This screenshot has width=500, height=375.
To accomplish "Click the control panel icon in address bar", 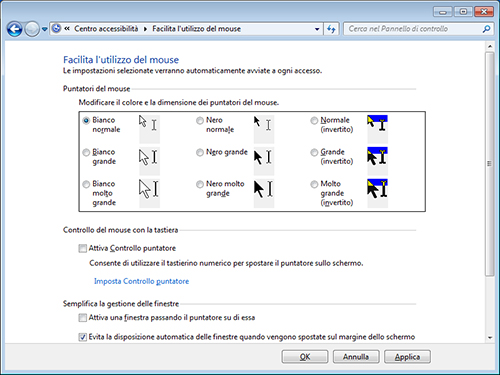I will [57, 29].
